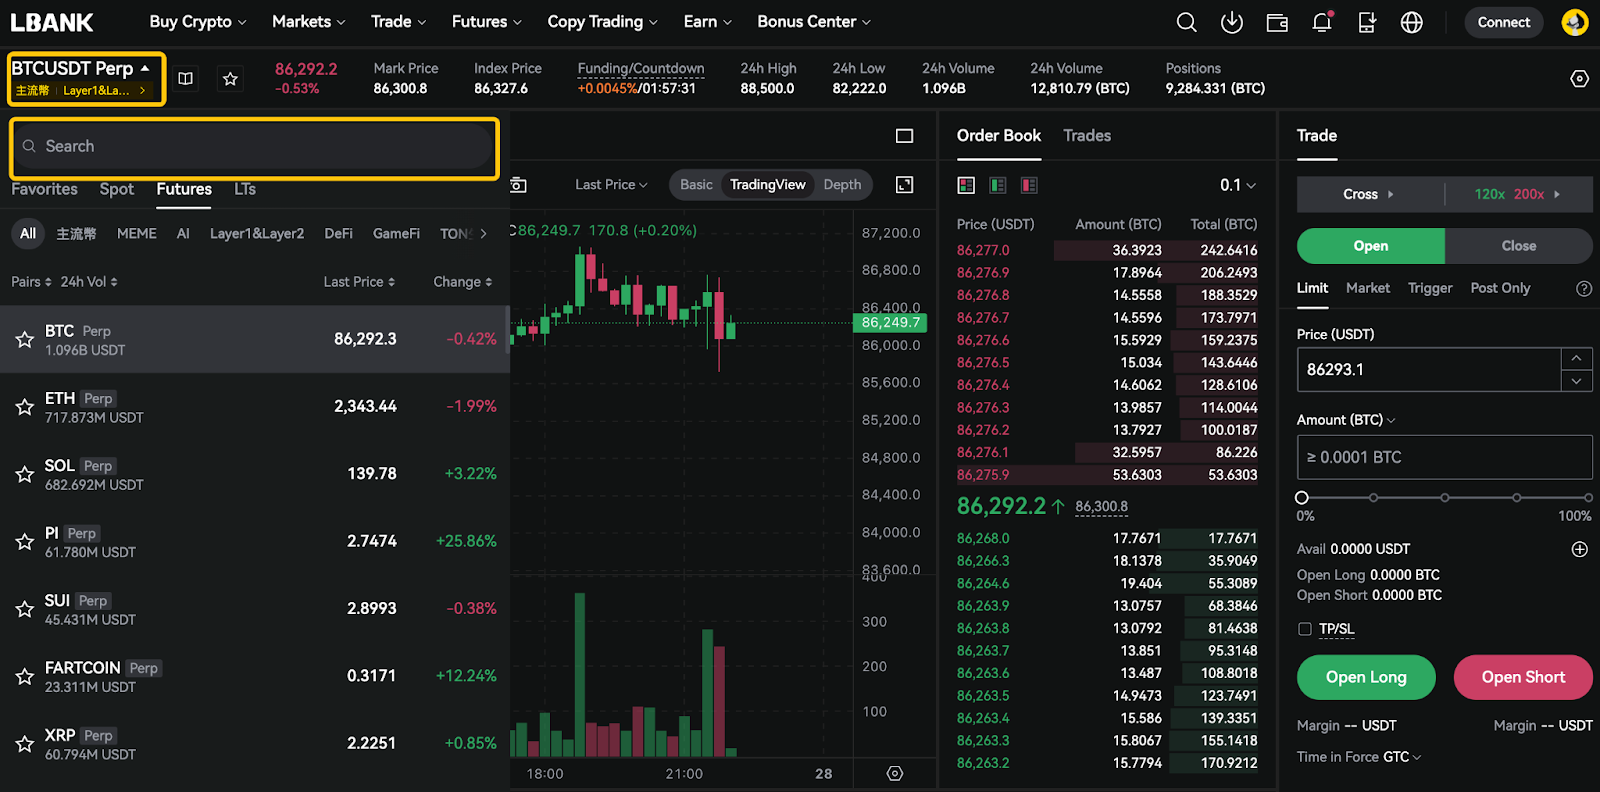This screenshot has height=792, width=1600.
Task: Increase price with stepper up arrow
Action: click(1577, 359)
